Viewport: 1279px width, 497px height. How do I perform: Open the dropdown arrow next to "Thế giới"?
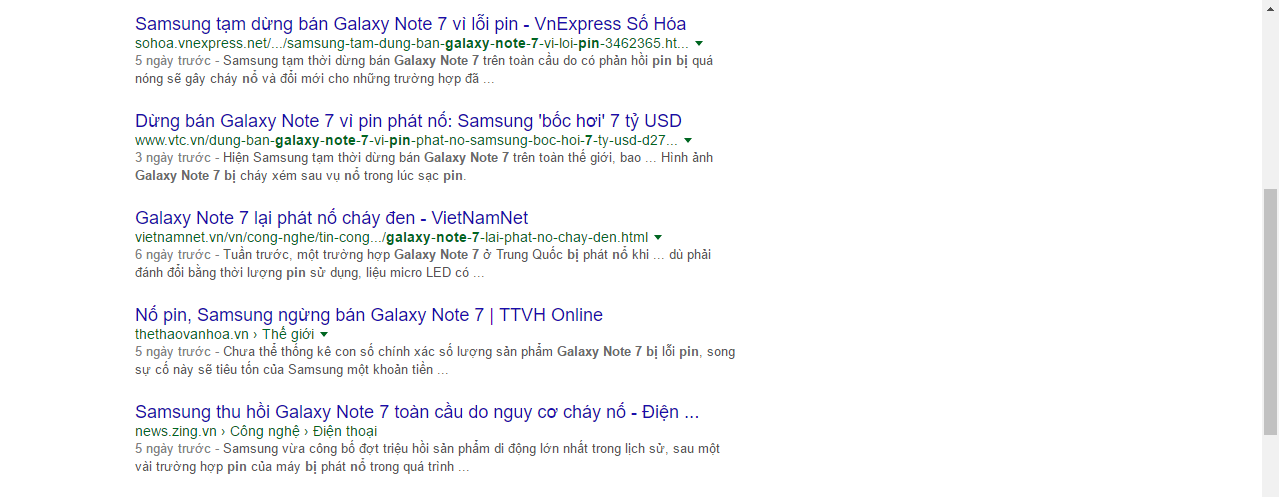(x=324, y=335)
